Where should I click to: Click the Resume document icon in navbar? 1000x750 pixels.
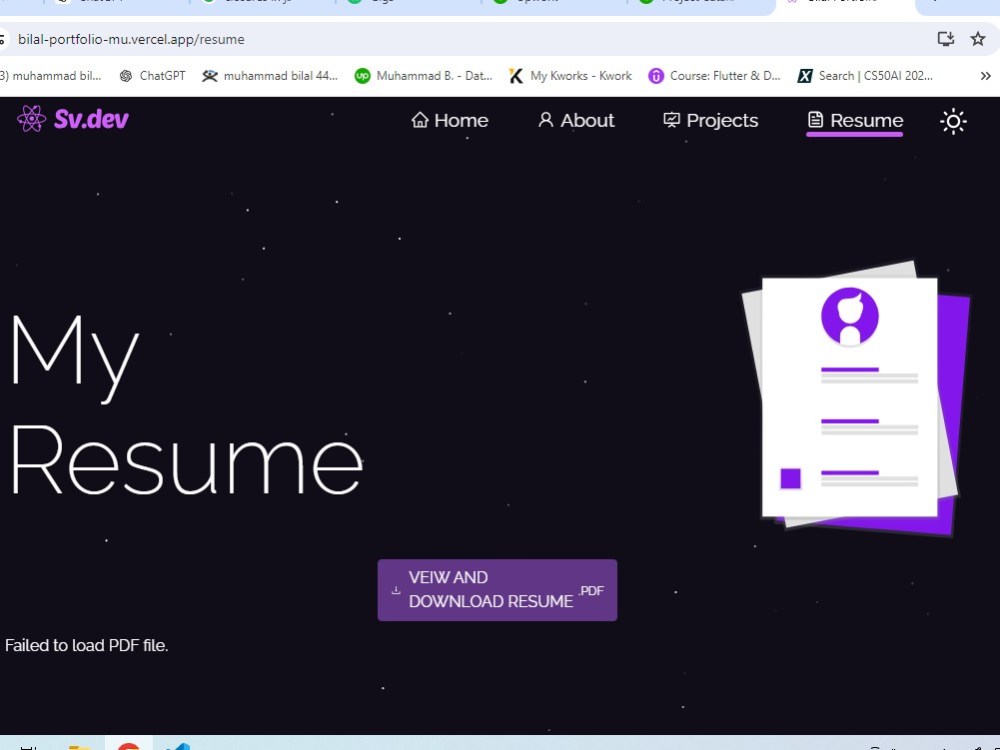click(x=815, y=119)
